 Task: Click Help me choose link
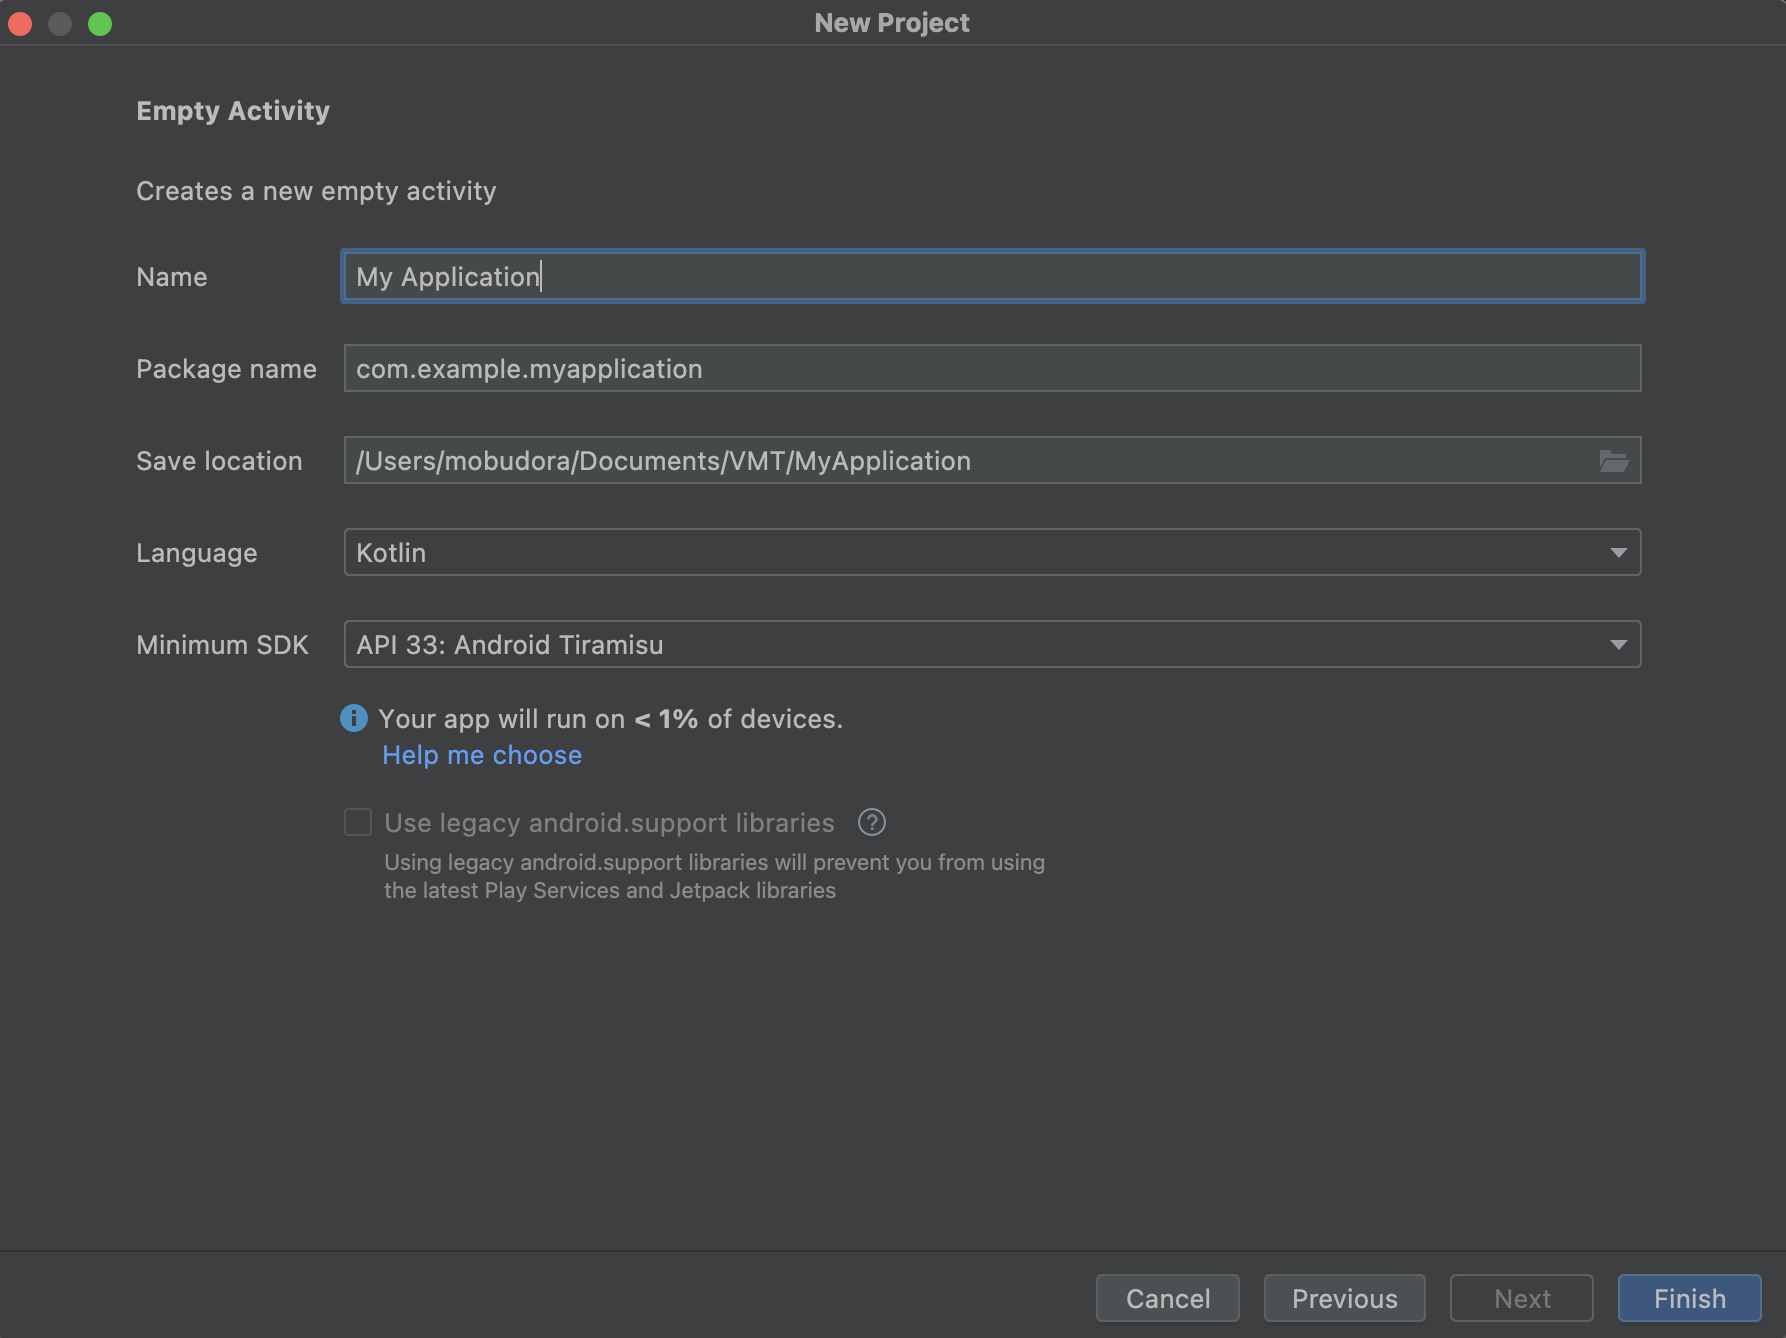click(x=481, y=755)
